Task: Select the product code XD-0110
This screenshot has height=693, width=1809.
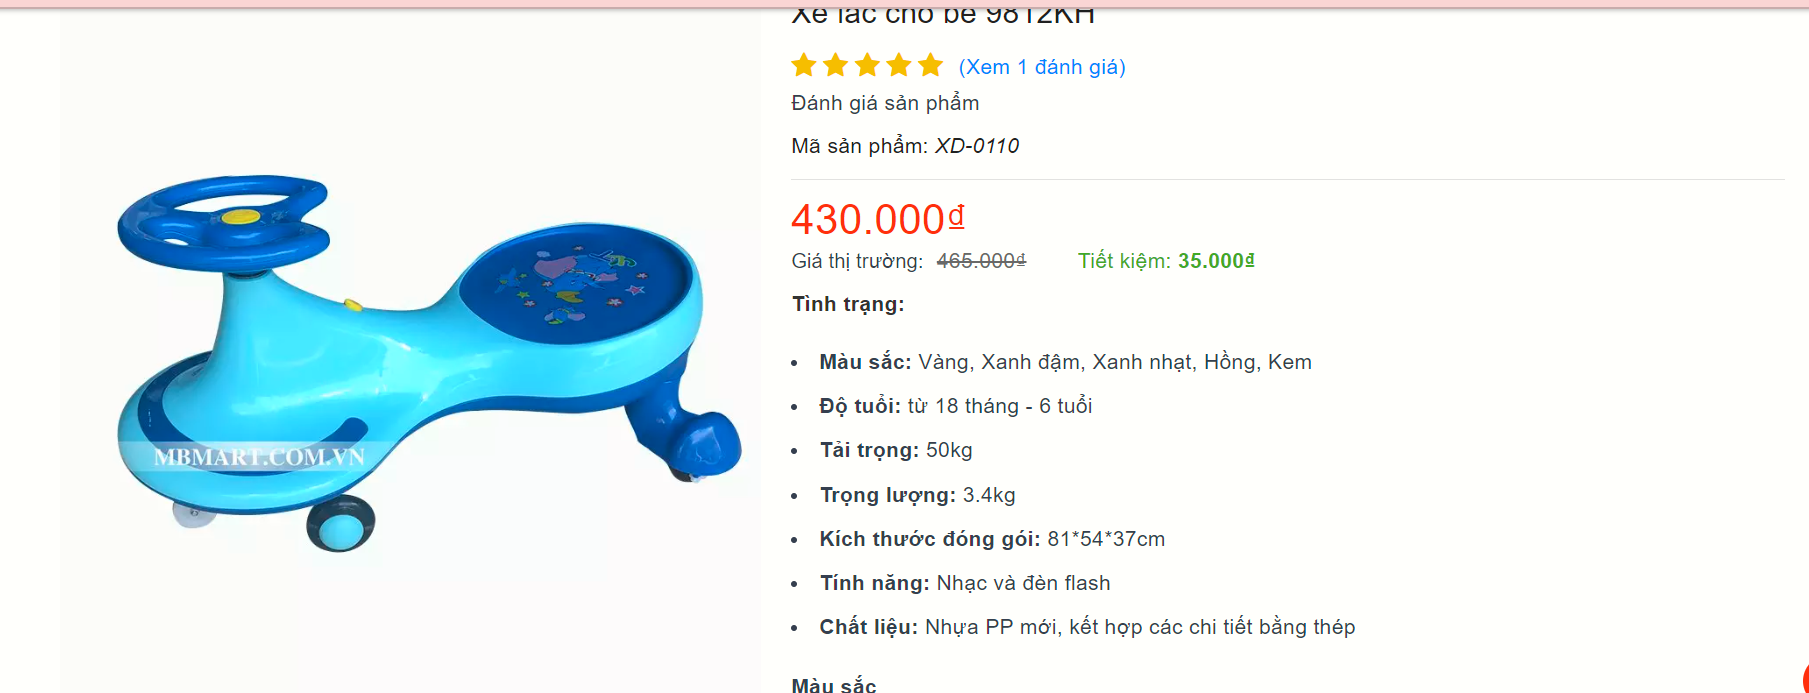Action: (977, 146)
